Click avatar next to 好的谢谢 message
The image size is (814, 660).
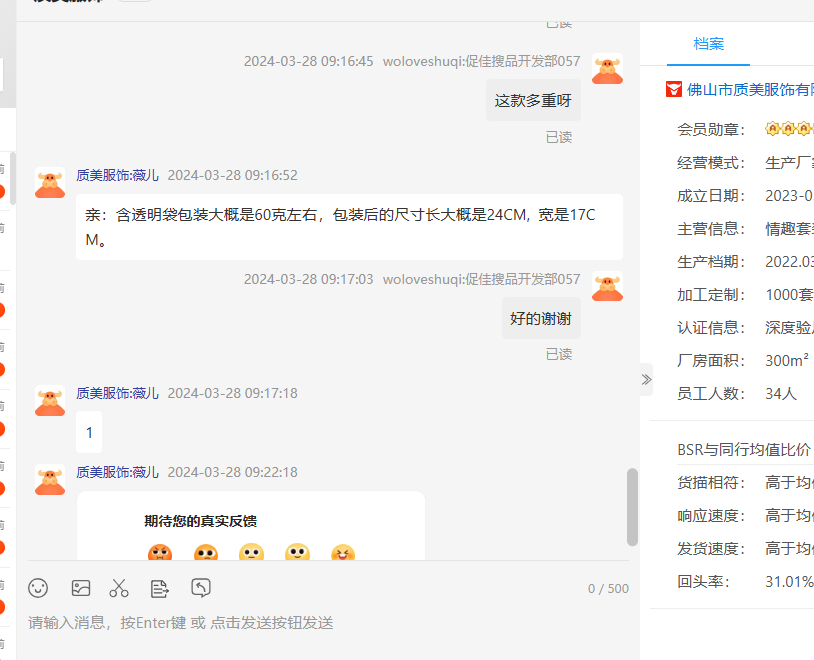(x=607, y=286)
